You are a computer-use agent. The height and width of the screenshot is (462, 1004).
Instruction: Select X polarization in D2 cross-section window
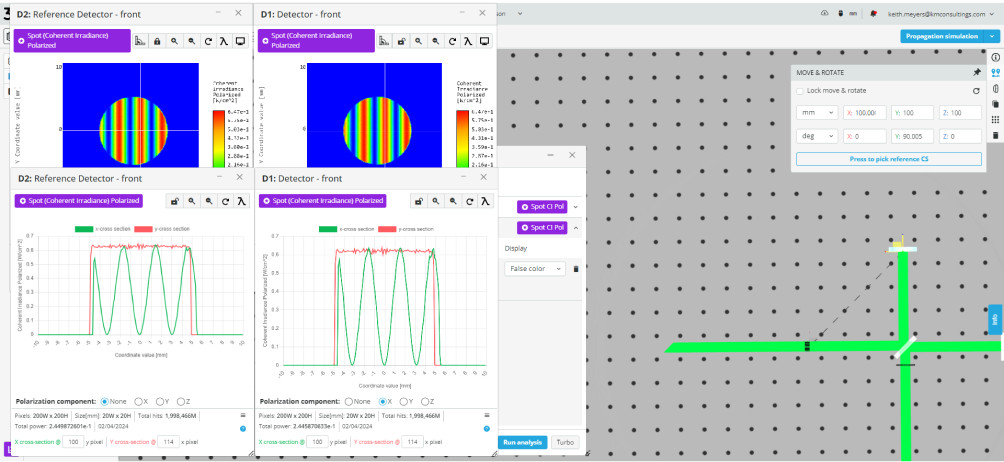[138, 401]
